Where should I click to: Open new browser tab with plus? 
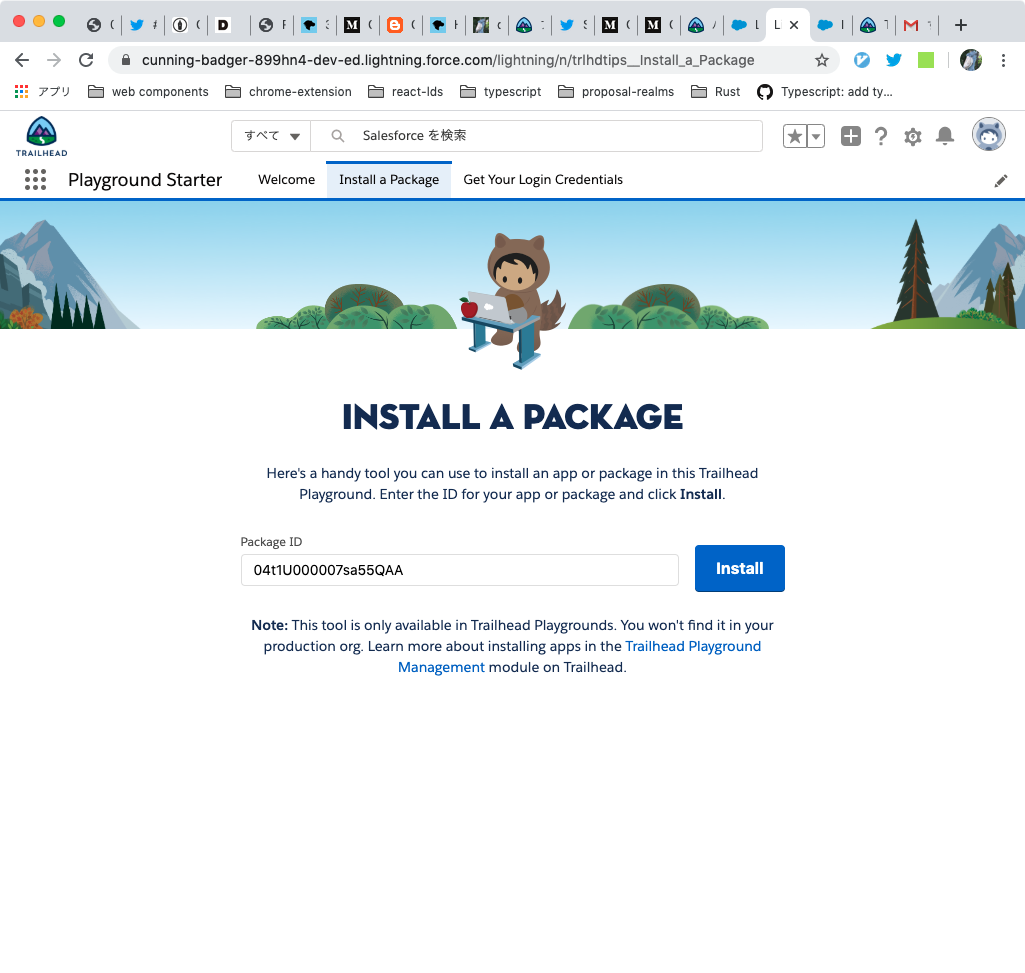coord(960,25)
